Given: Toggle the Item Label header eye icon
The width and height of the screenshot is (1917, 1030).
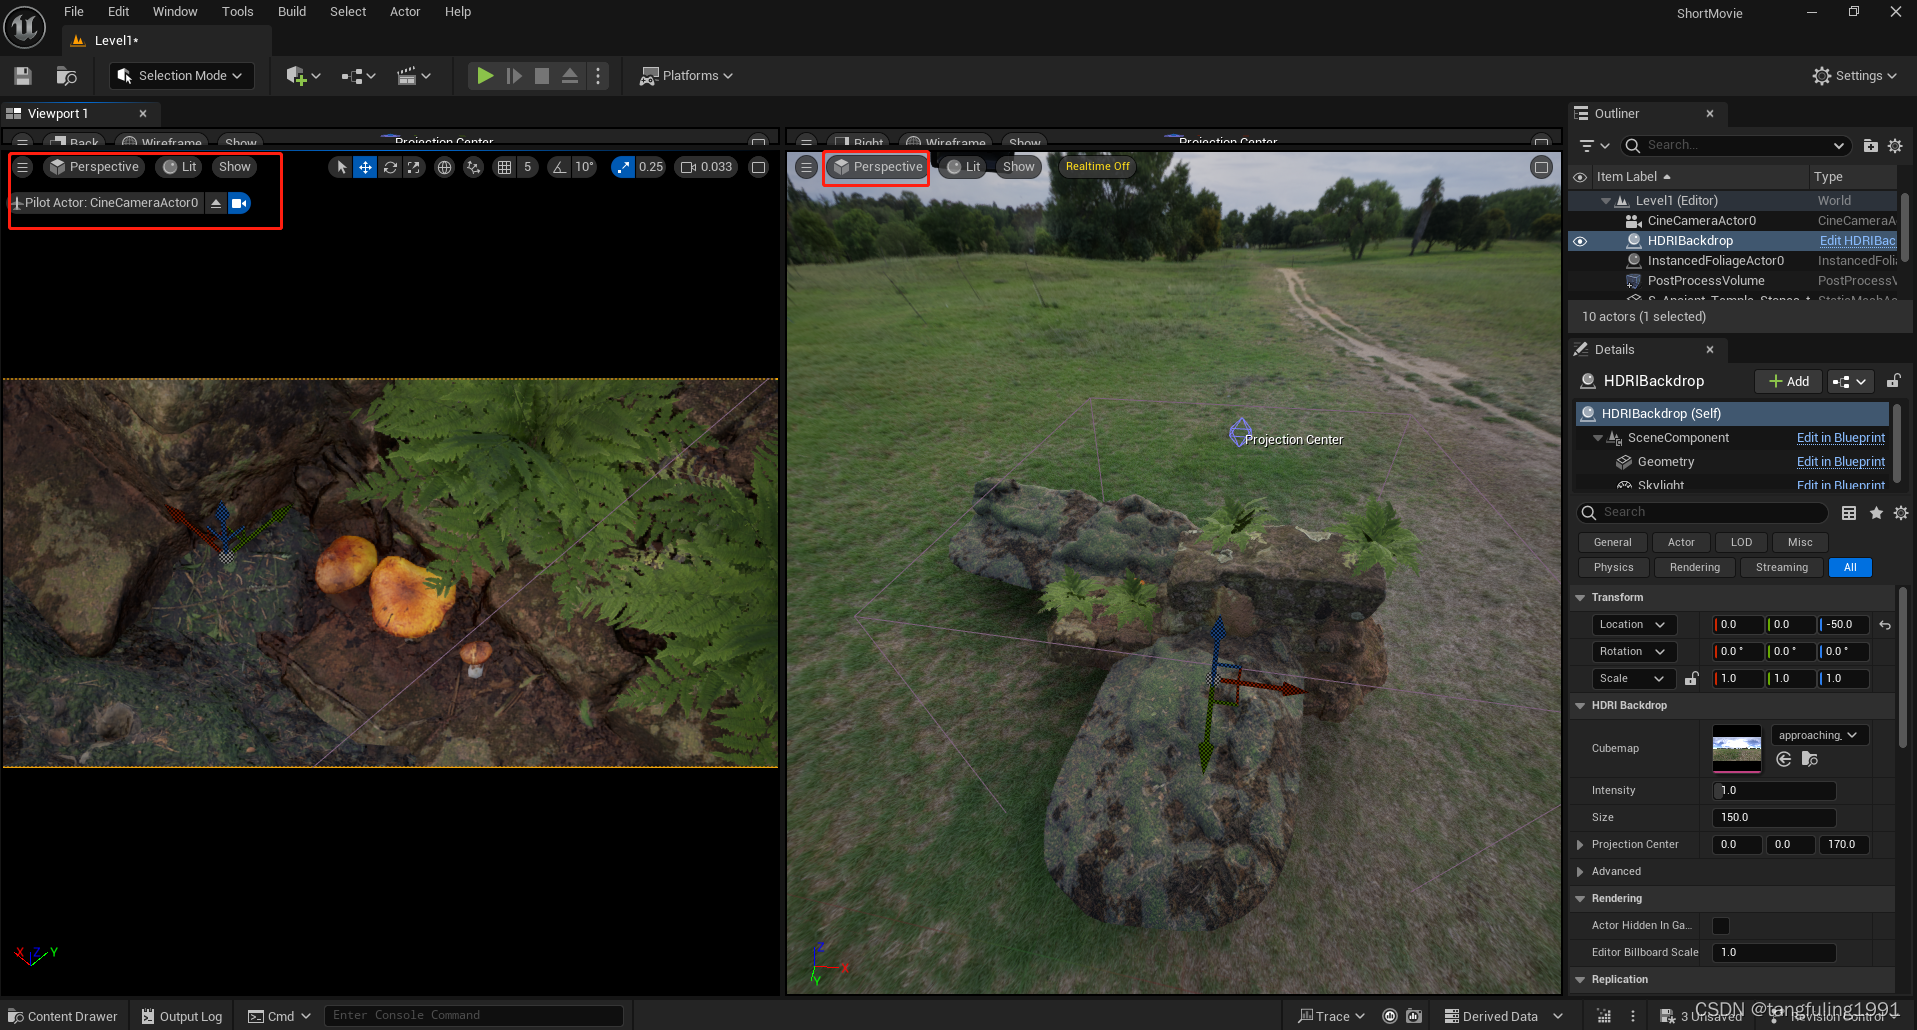Looking at the screenshot, I should click(1580, 177).
